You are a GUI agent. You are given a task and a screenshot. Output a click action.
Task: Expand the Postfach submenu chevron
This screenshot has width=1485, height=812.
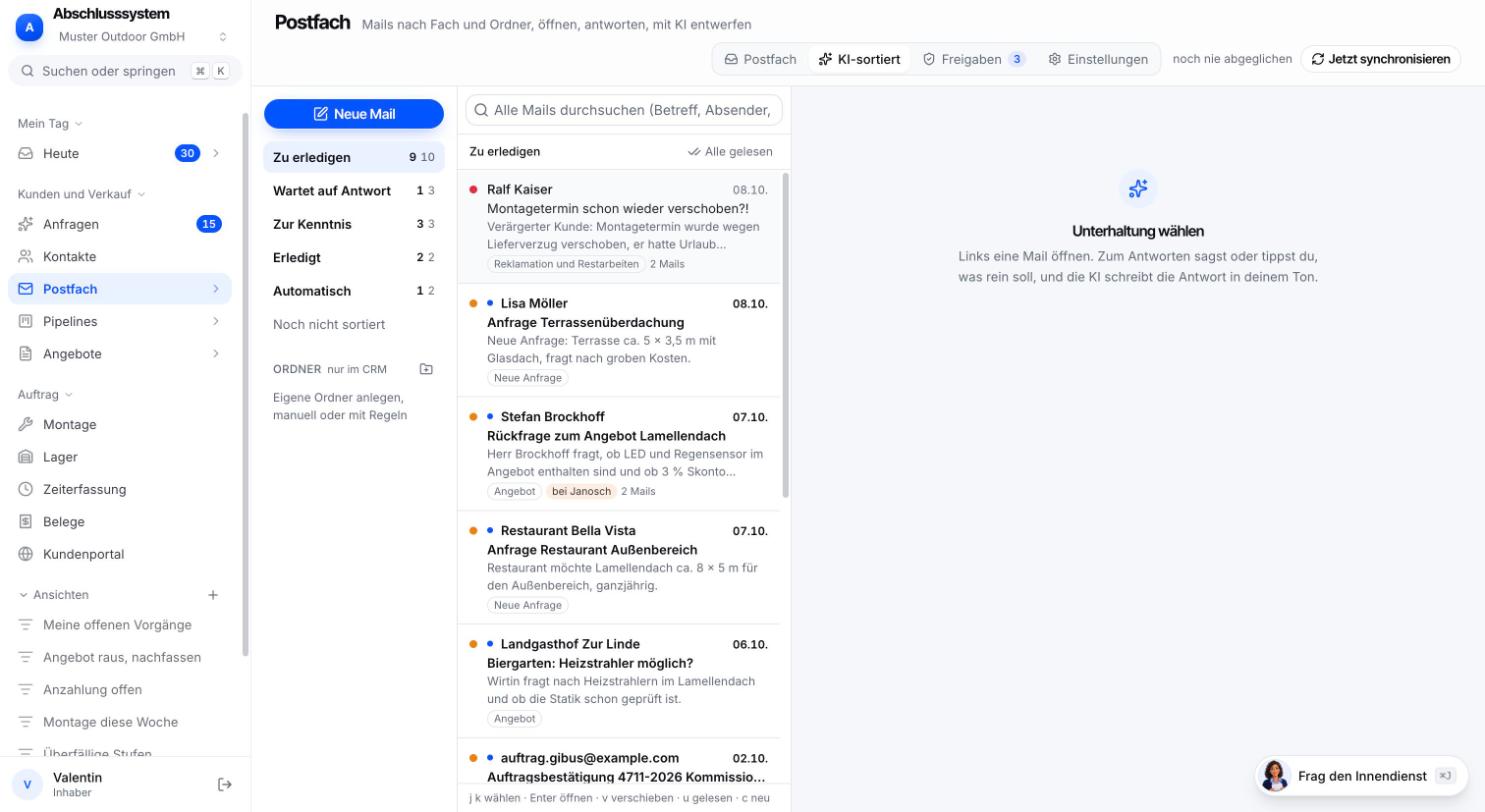[215, 289]
